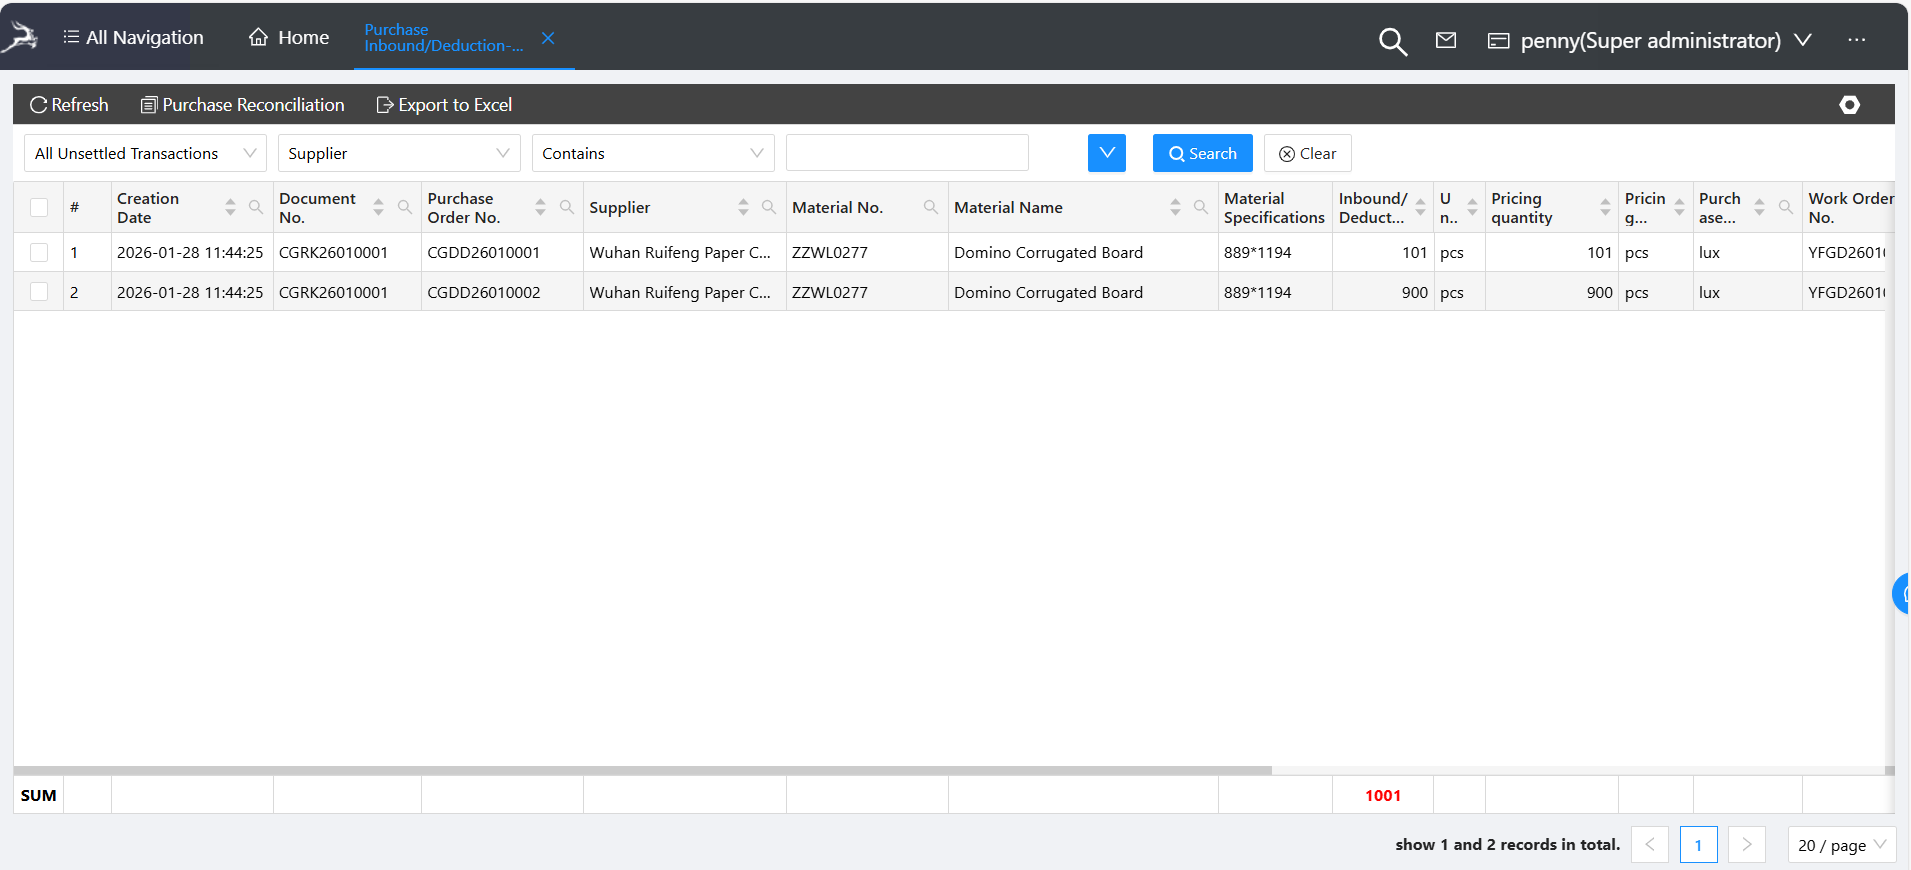Open the 20 / page size dropdown

click(1841, 845)
